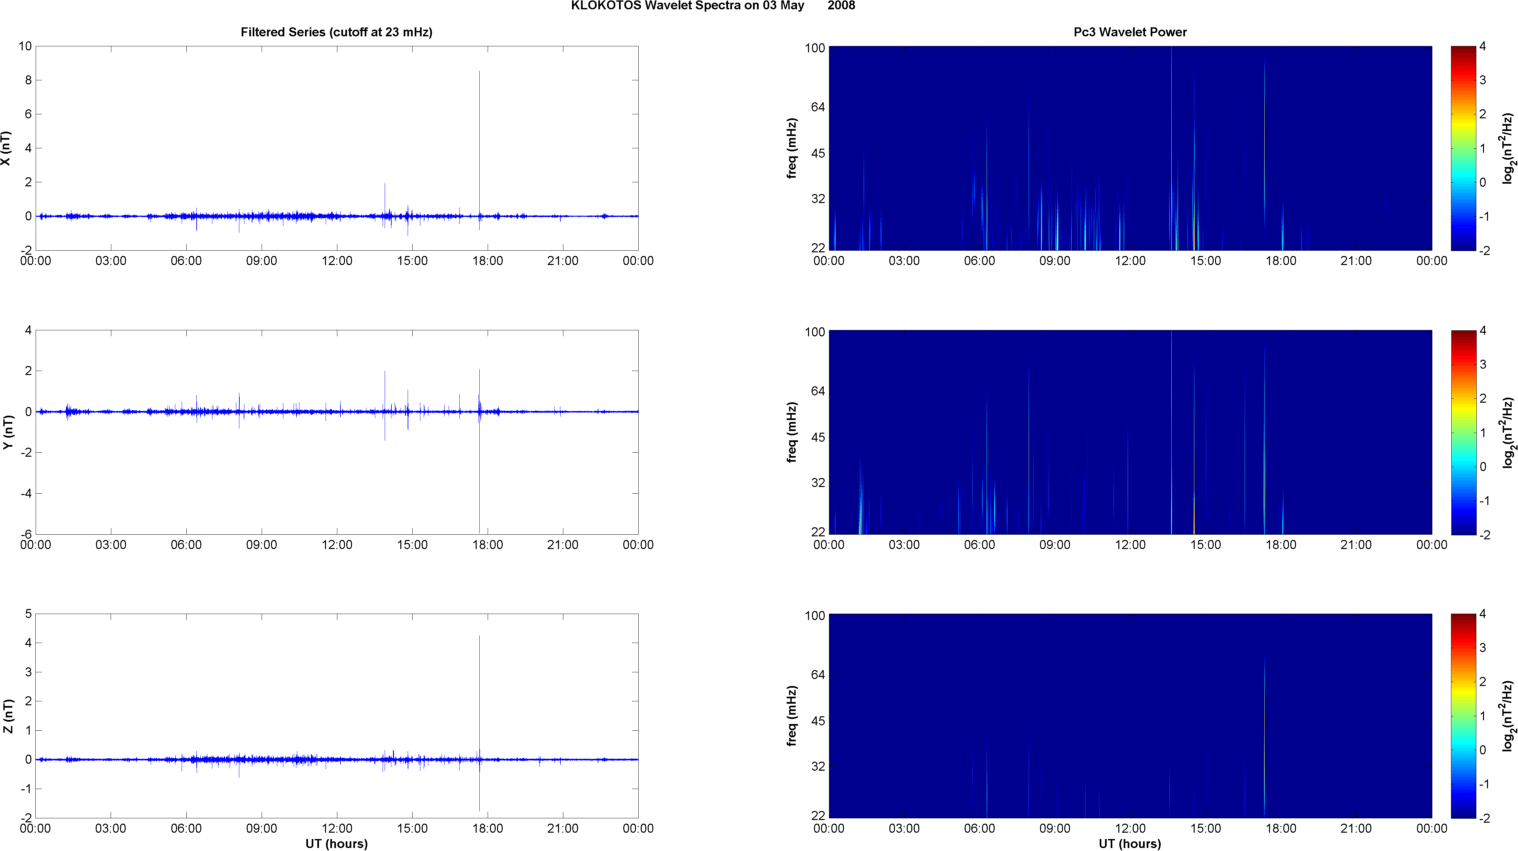Viewport: 1518px width, 851px height.
Task: Select the middle Pc3 wavelet spectrogram
Action: tap(1130, 432)
